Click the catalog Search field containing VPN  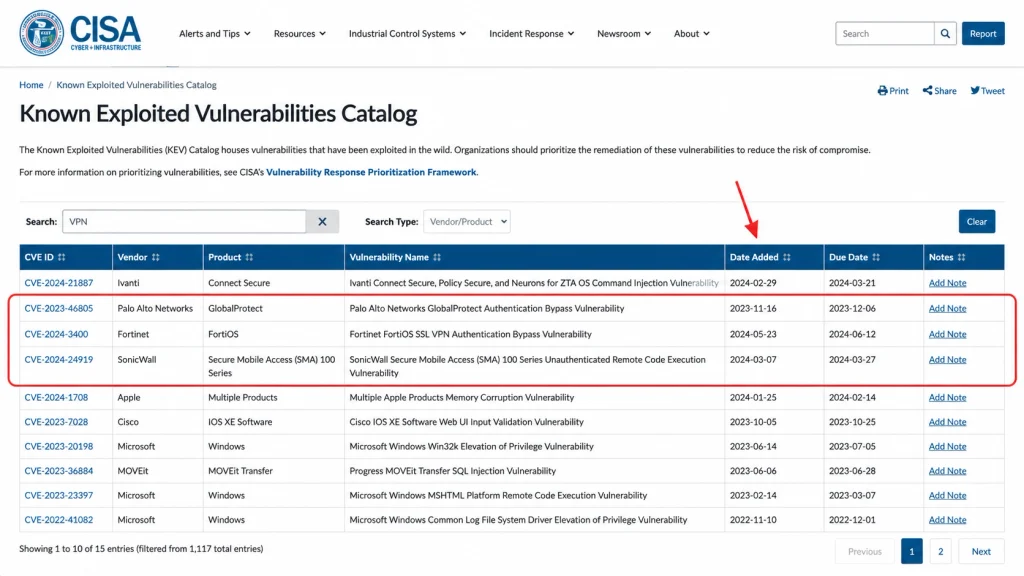[x=184, y=221]
